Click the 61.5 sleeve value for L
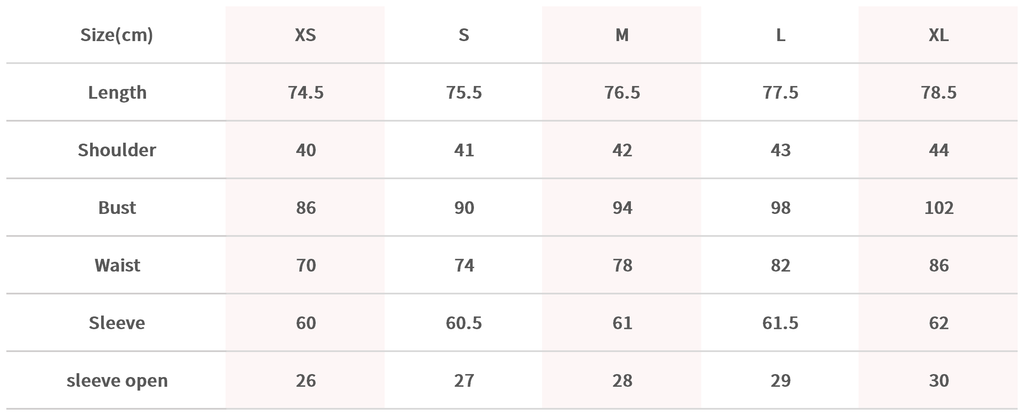The image size is (1024, 416). (780, 323)
